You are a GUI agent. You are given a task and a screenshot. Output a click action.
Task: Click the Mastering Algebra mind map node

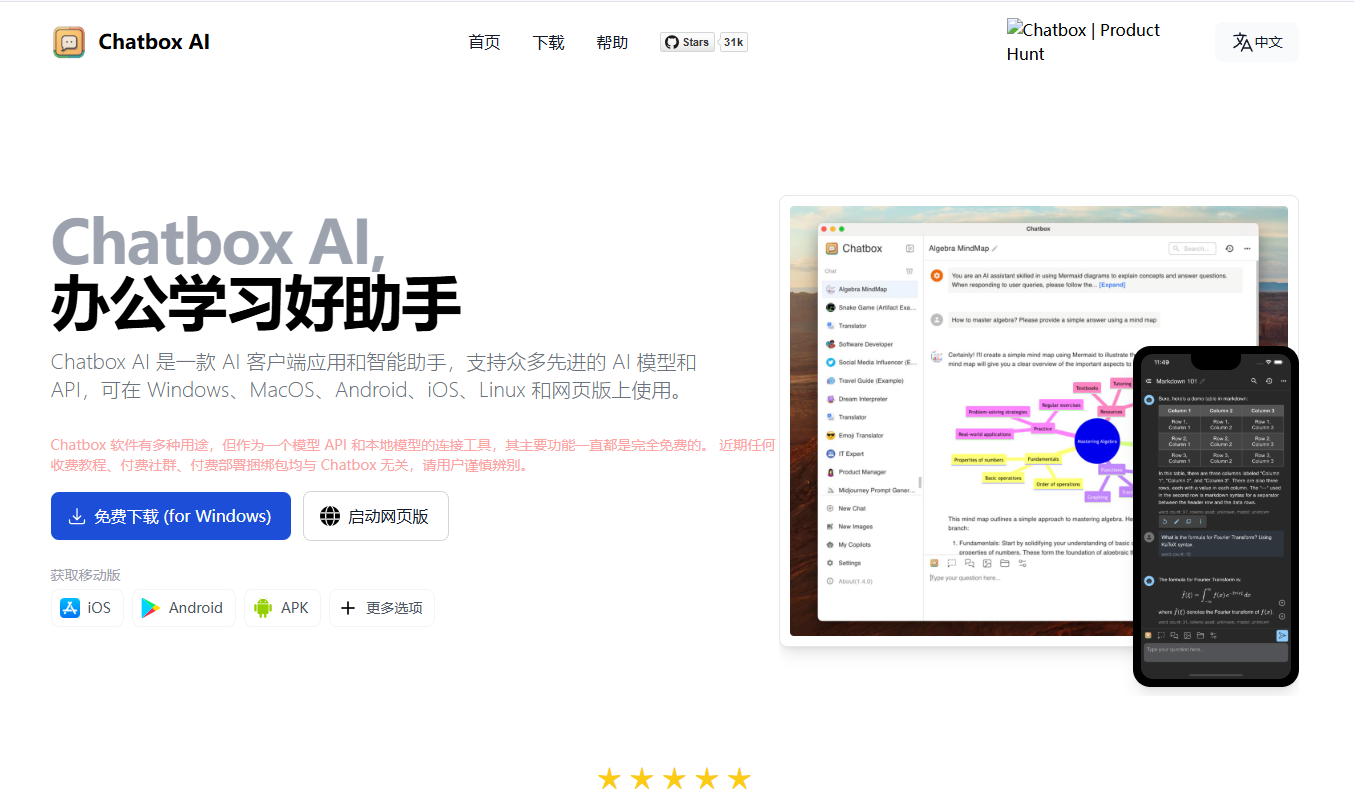(x=1097, y=441)
